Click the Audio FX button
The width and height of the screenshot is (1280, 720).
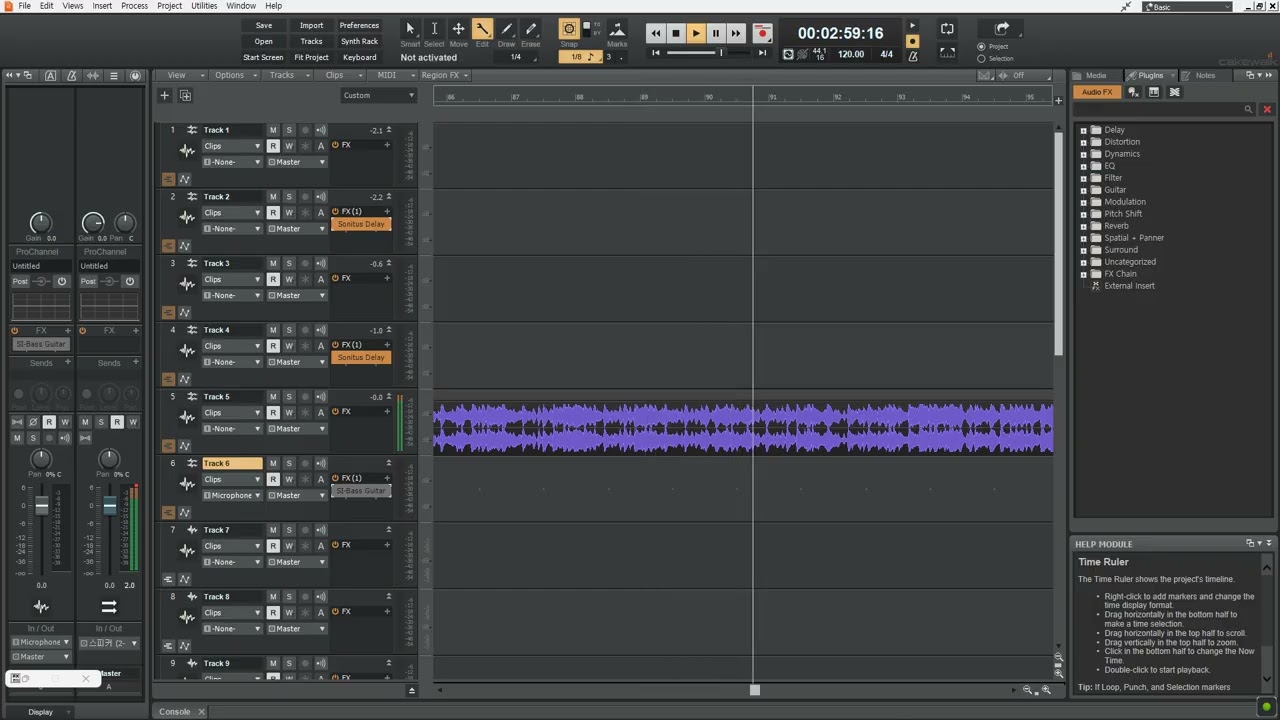tap(1097, 92)
